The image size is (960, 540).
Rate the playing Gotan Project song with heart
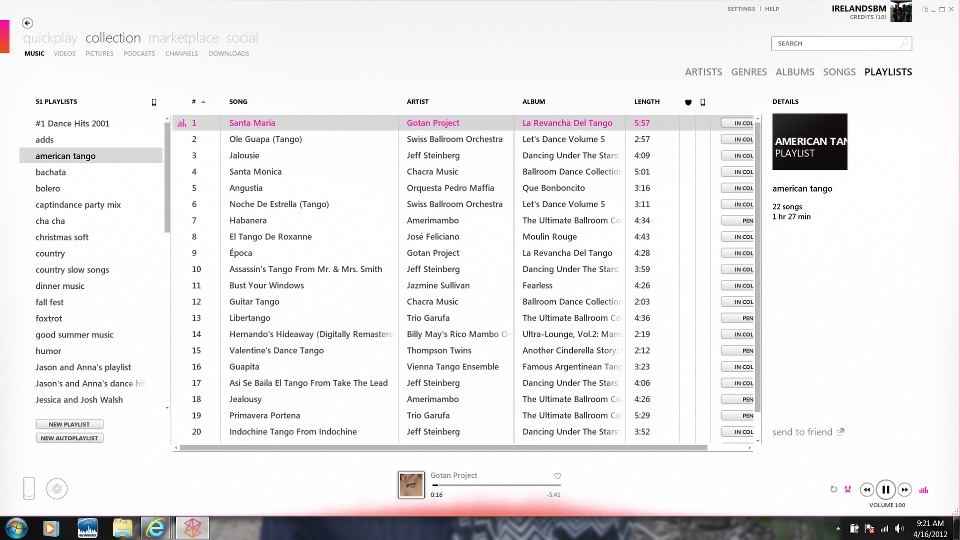tap(557, 476)
